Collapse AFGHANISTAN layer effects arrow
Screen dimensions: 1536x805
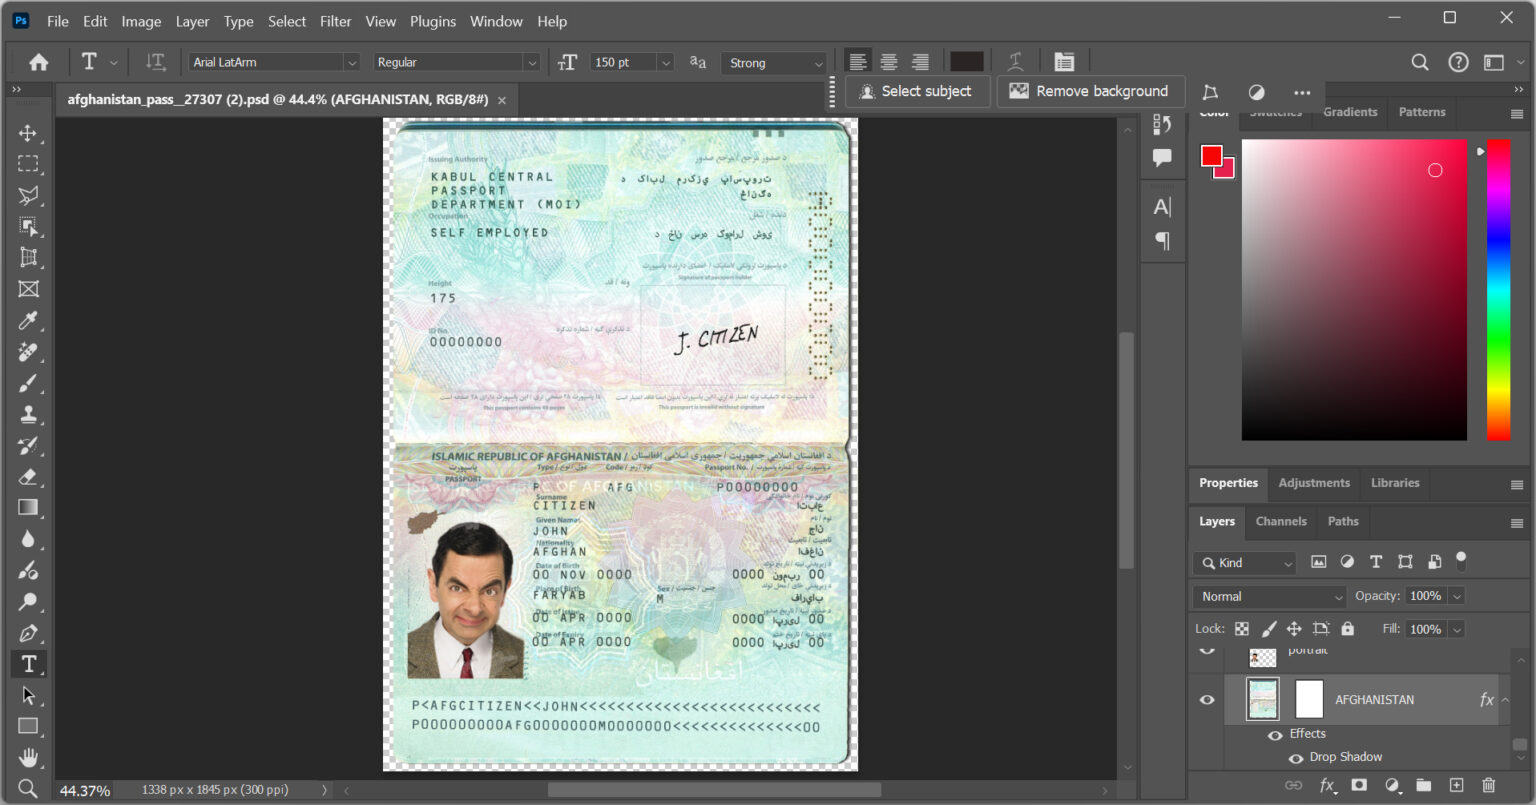pyautogui.click(x=1505, y=700)
